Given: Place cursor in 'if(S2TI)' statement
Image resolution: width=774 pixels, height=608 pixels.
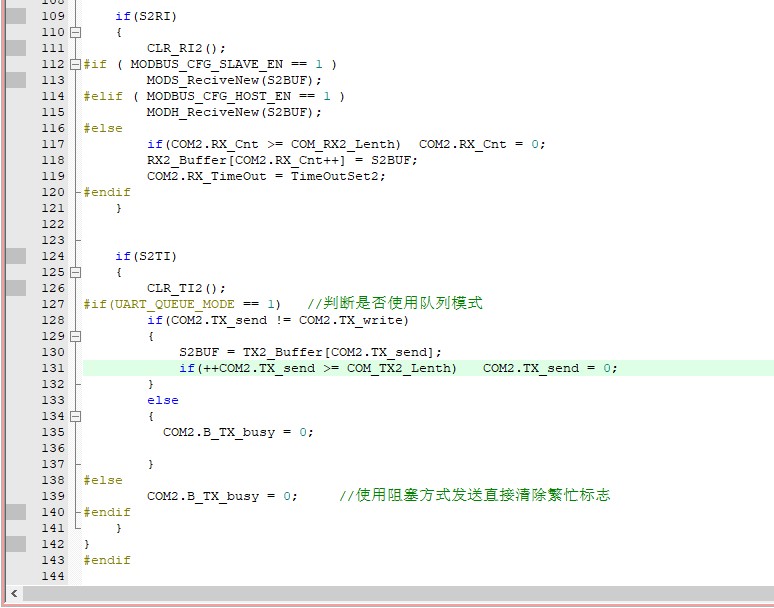Looking at the screenshot, I should tap(146, 256).
